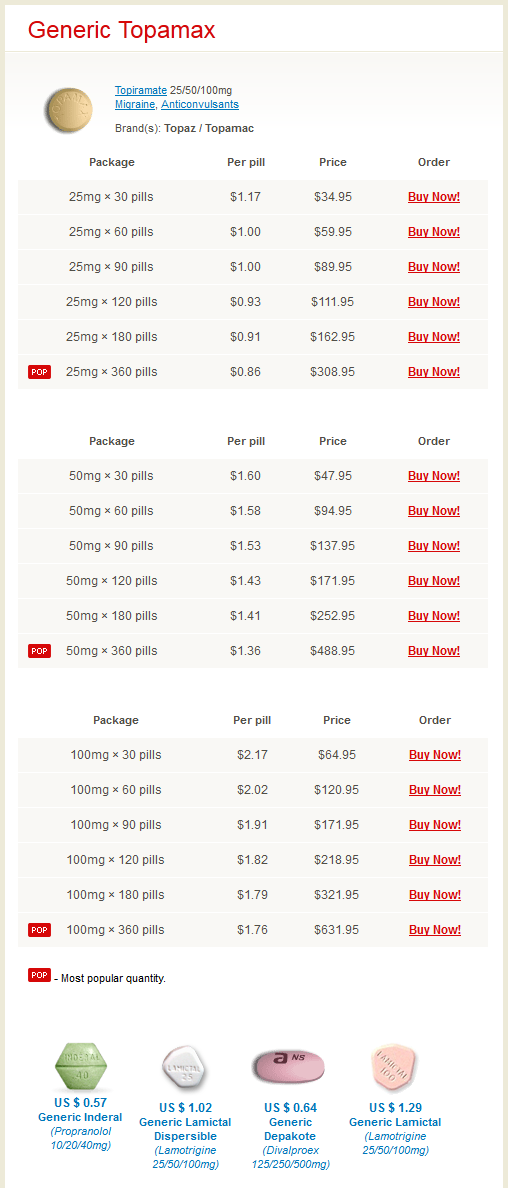Open Generic Depakote product link

290,1130
